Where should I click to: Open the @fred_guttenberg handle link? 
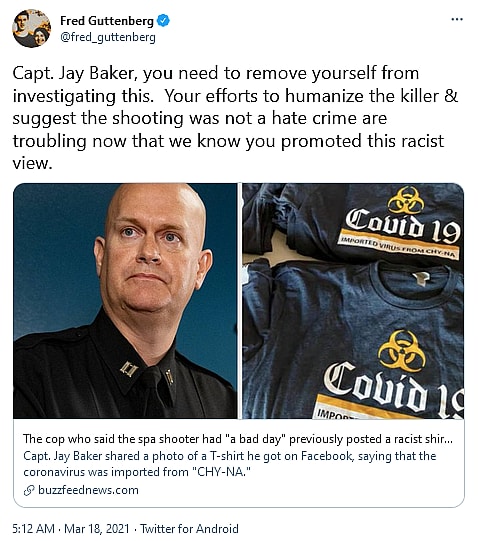(108, 37)
